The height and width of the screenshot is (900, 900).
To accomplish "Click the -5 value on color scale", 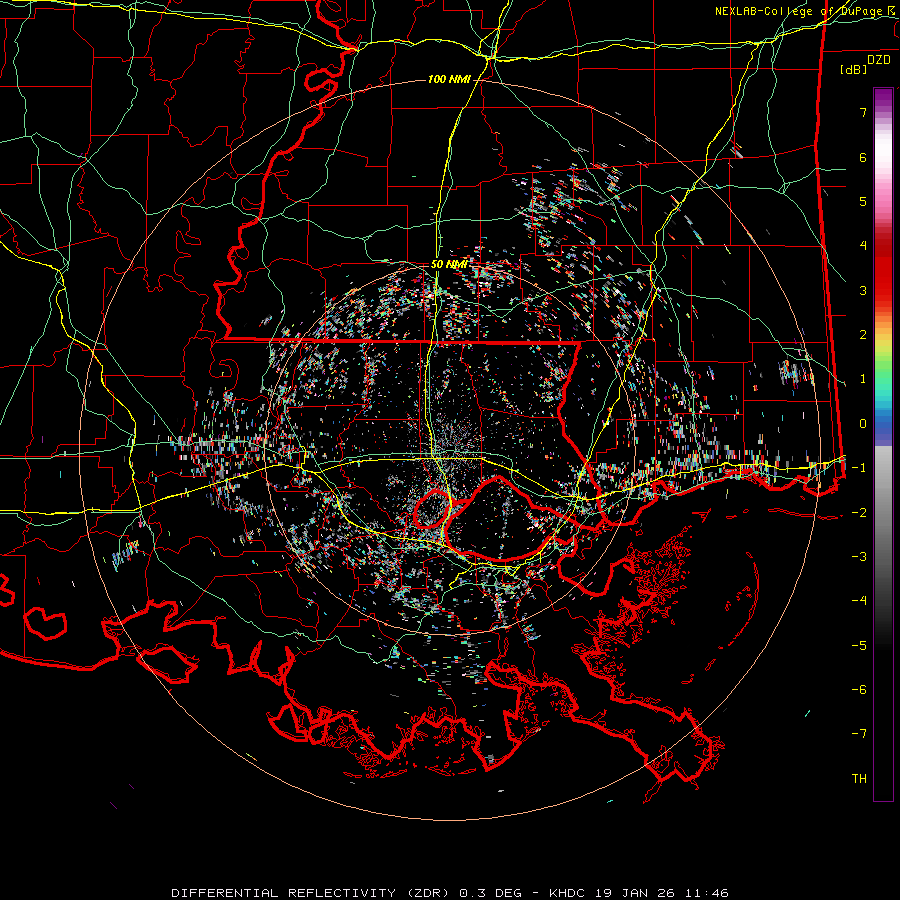I will click(859, 646).
